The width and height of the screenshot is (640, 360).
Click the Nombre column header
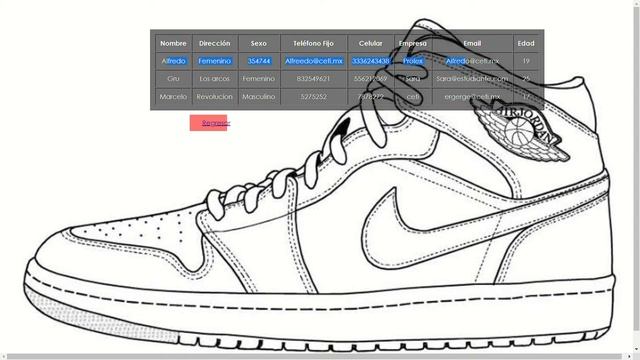coord(173,43)
